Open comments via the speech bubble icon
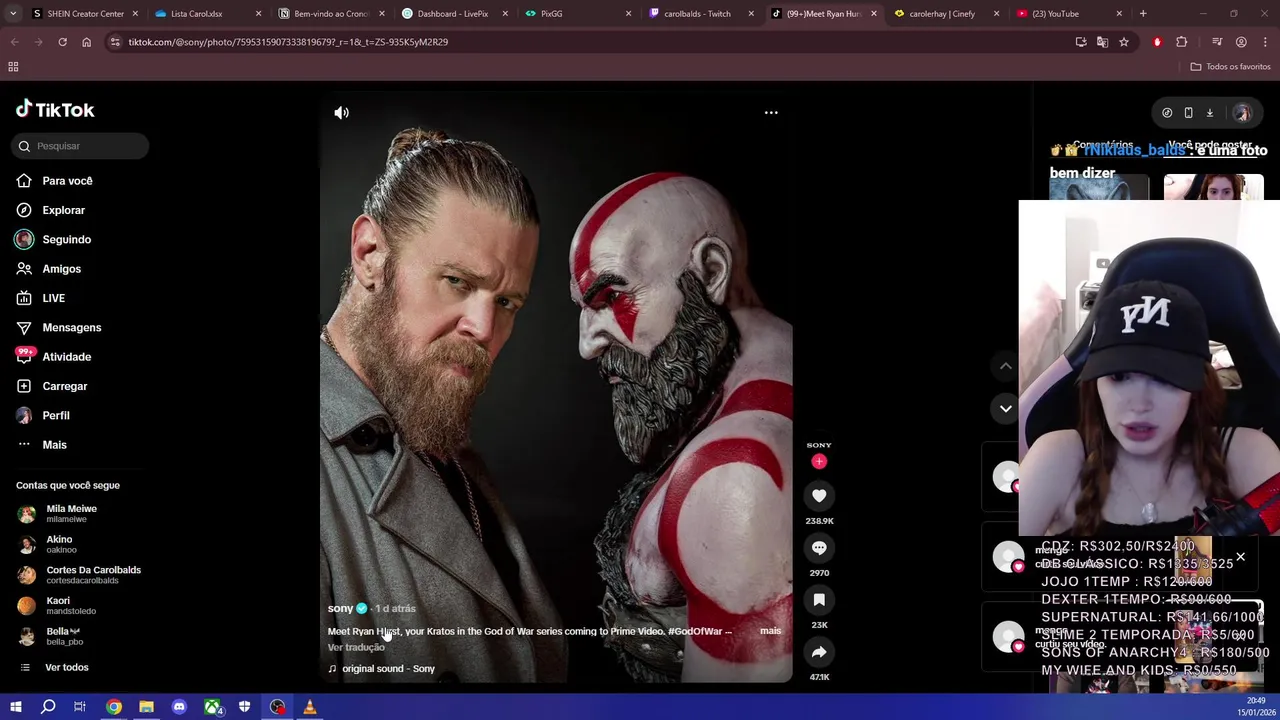The image size is (1280, 720). (x=819, y=548)
